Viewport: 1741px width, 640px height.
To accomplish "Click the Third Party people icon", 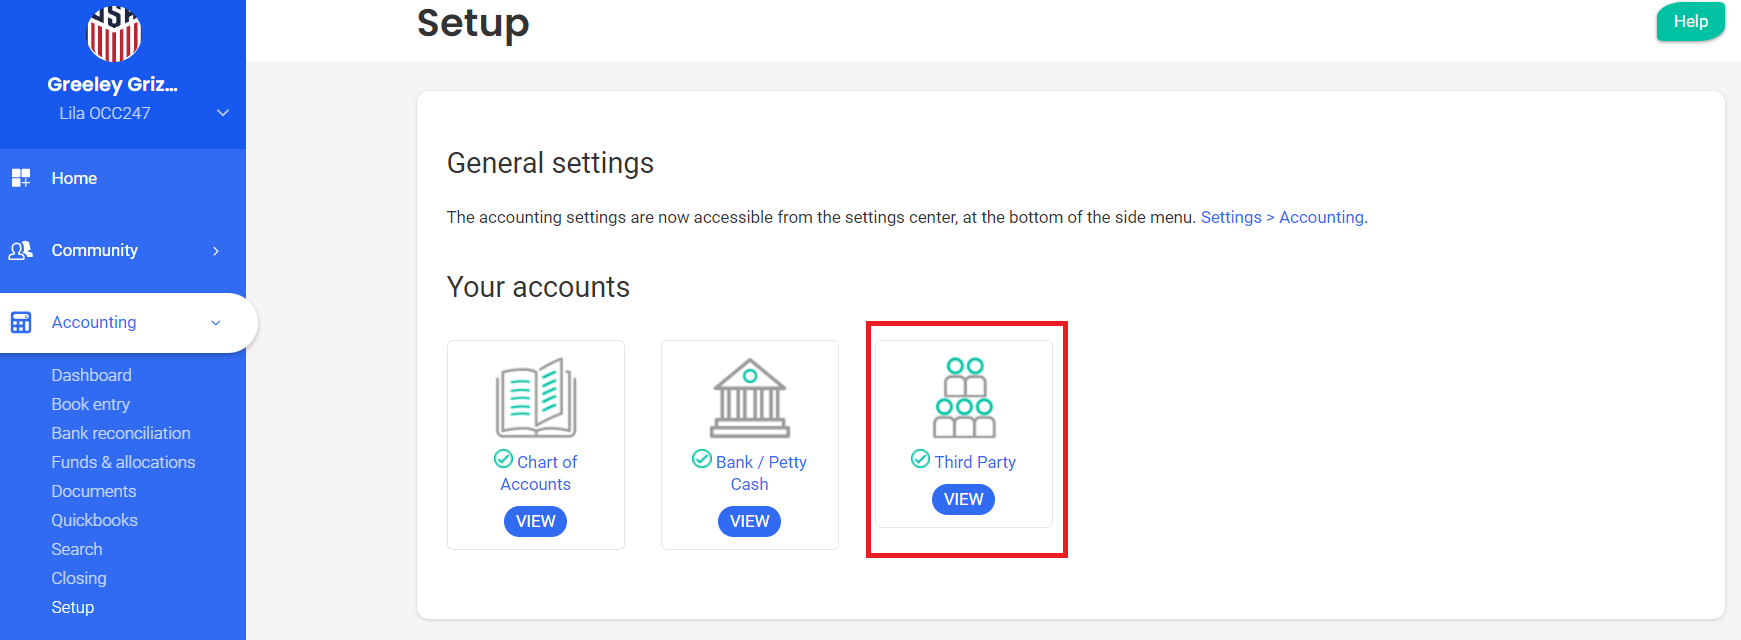I will pyautogui.click(x=964, y=398).
